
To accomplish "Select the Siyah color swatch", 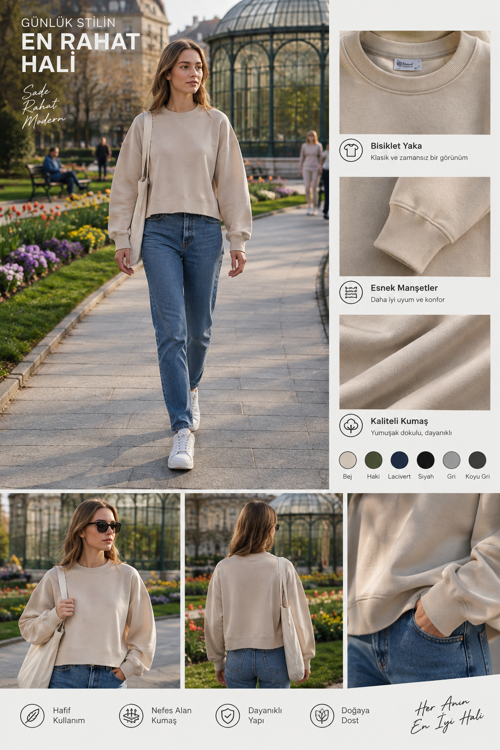I will [x=425, y=460].
